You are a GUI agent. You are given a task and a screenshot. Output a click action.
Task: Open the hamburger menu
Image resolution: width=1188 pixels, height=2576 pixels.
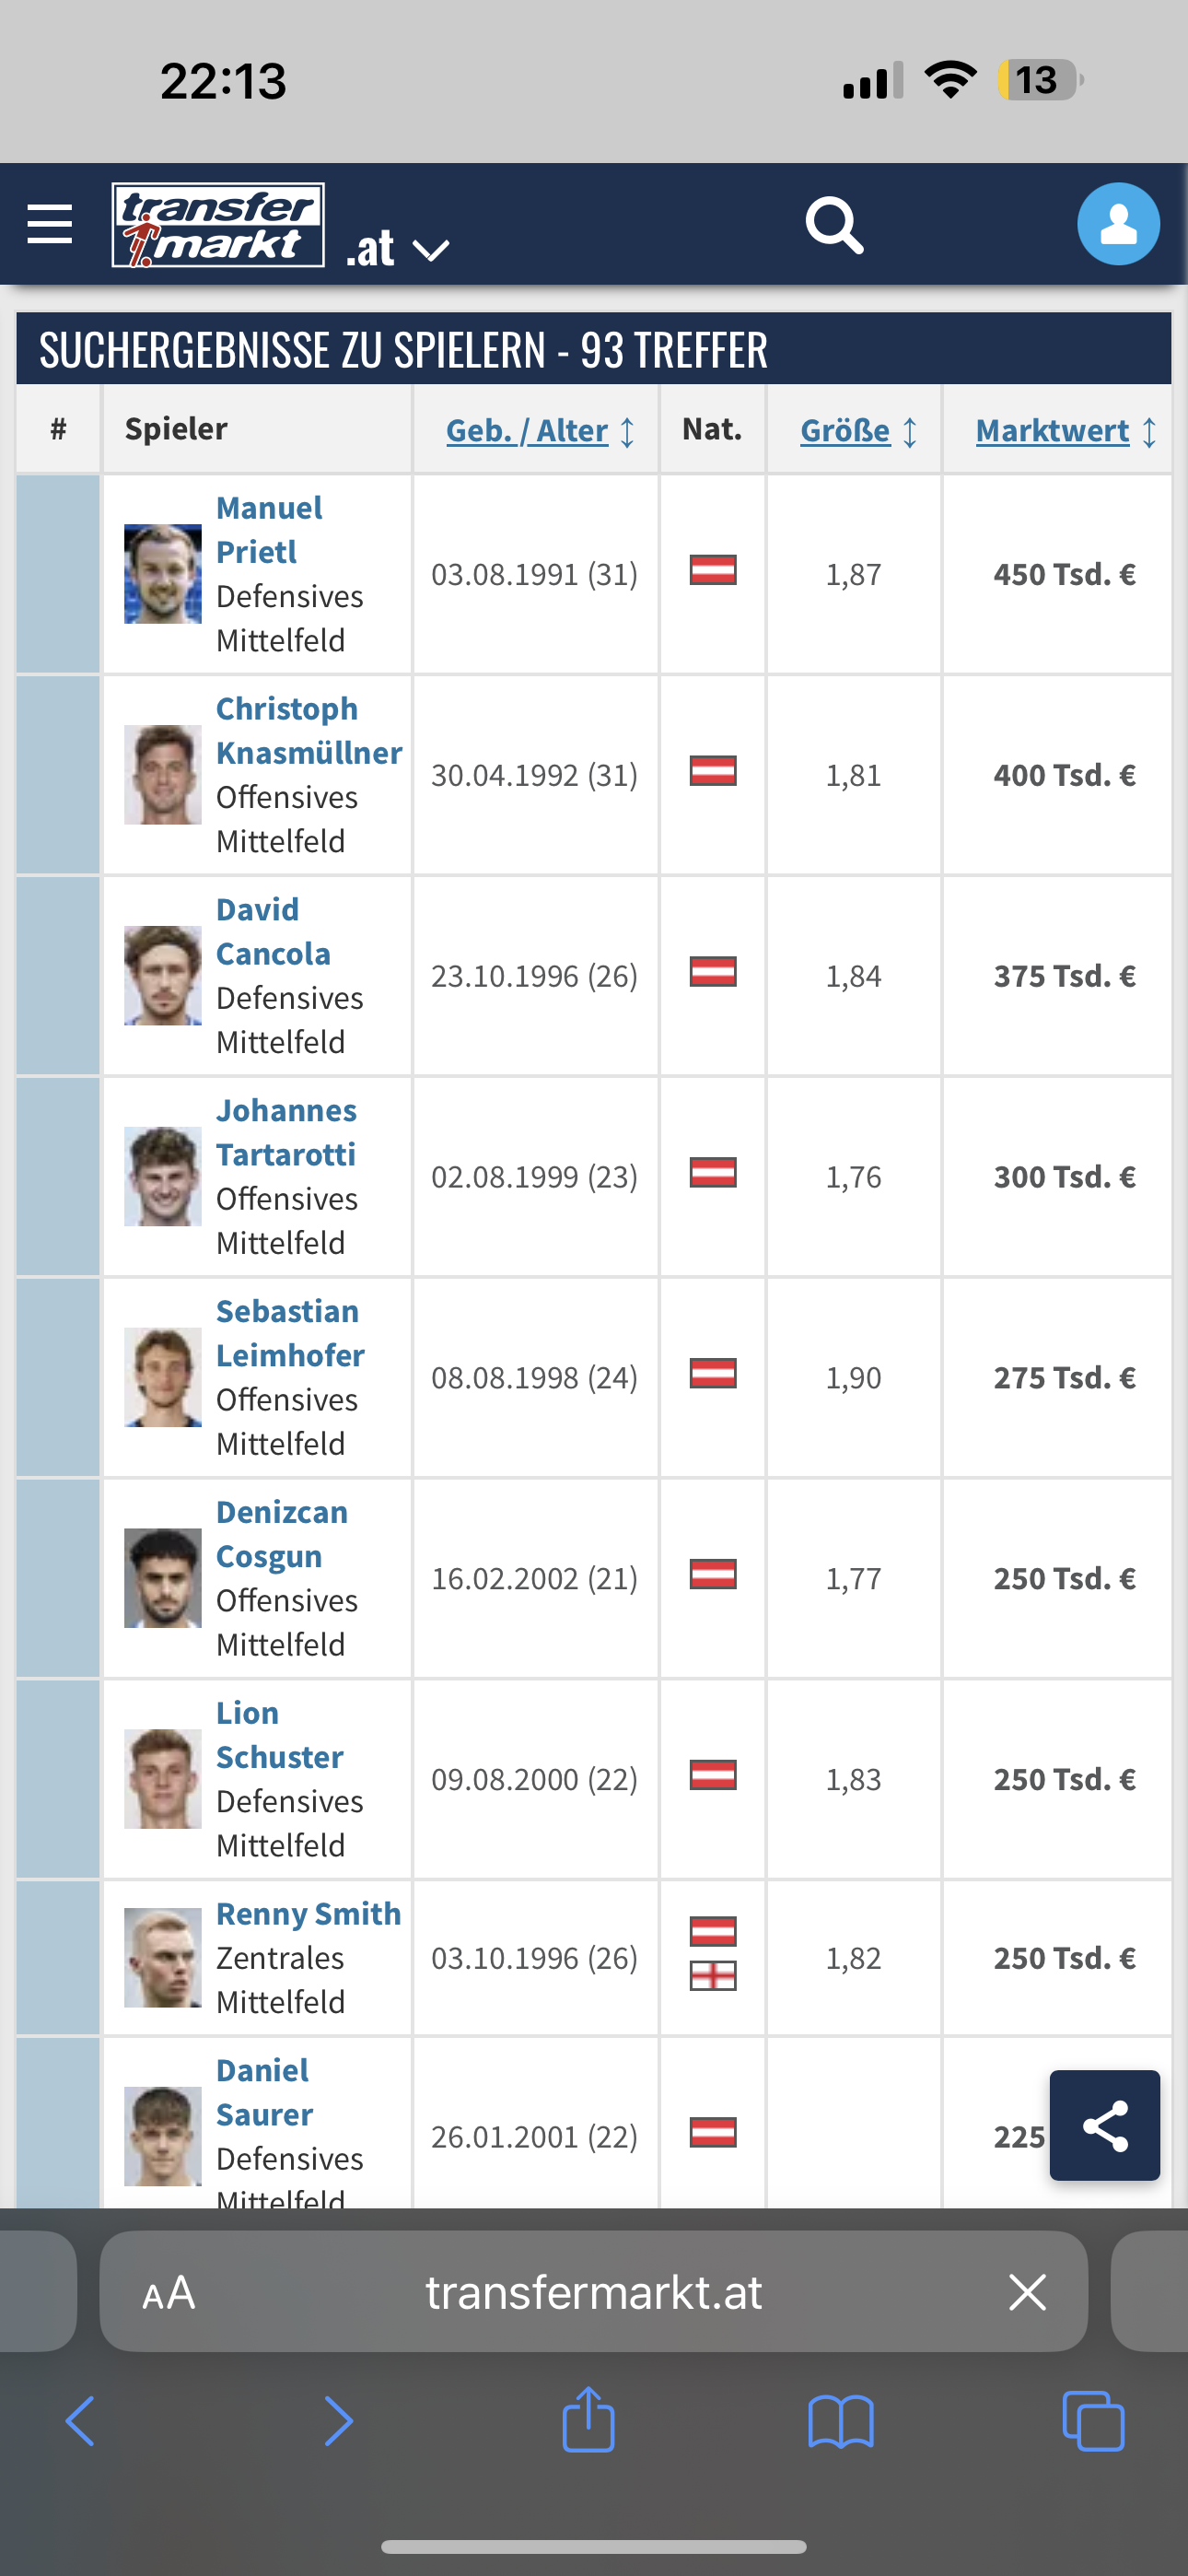pos(49,224)
